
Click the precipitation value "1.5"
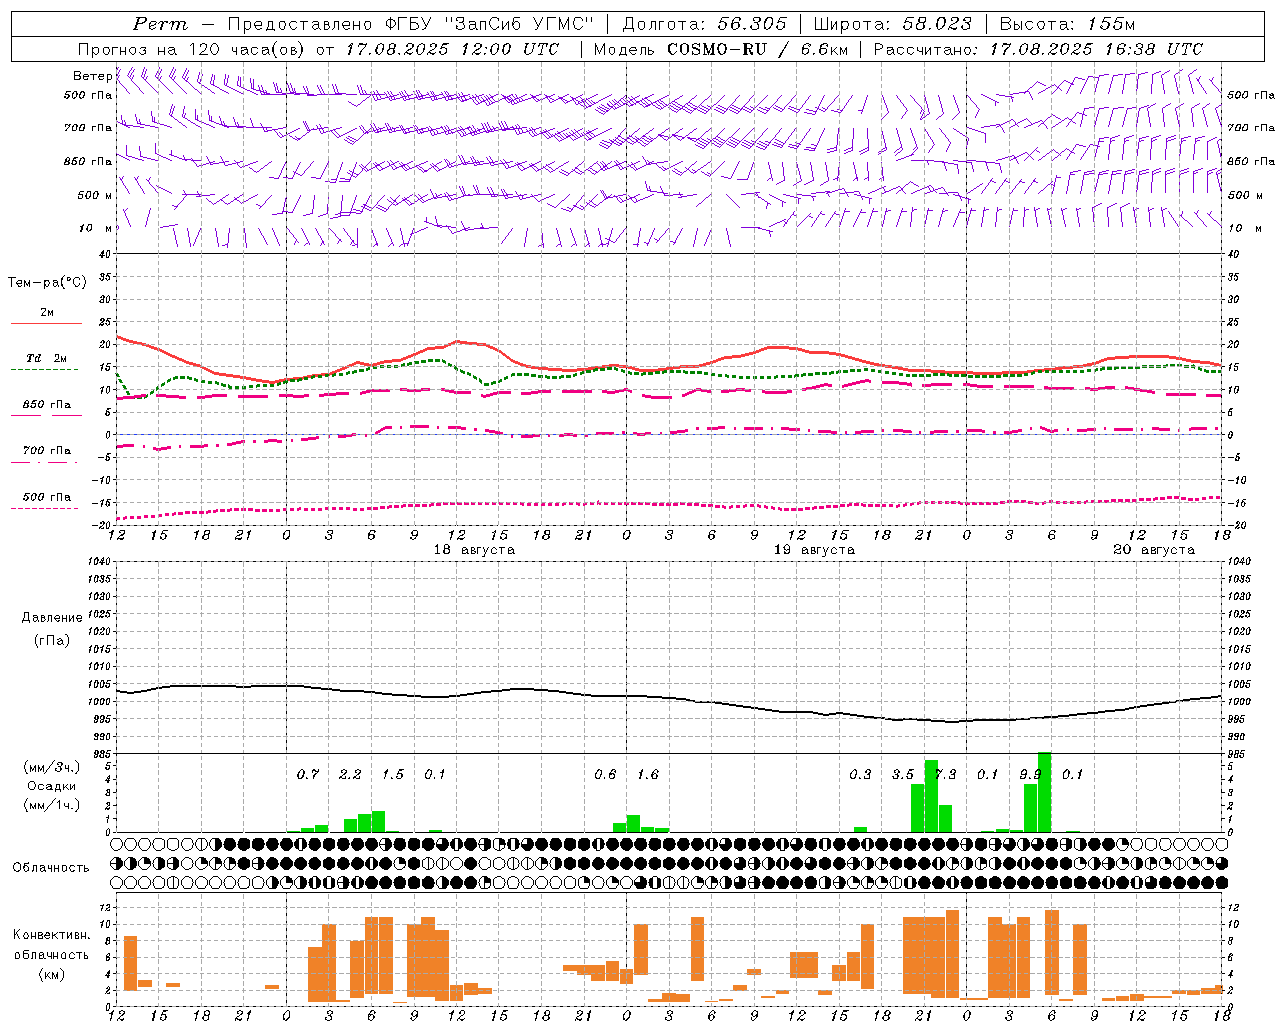pyautogui.click(x=393, y=774)
